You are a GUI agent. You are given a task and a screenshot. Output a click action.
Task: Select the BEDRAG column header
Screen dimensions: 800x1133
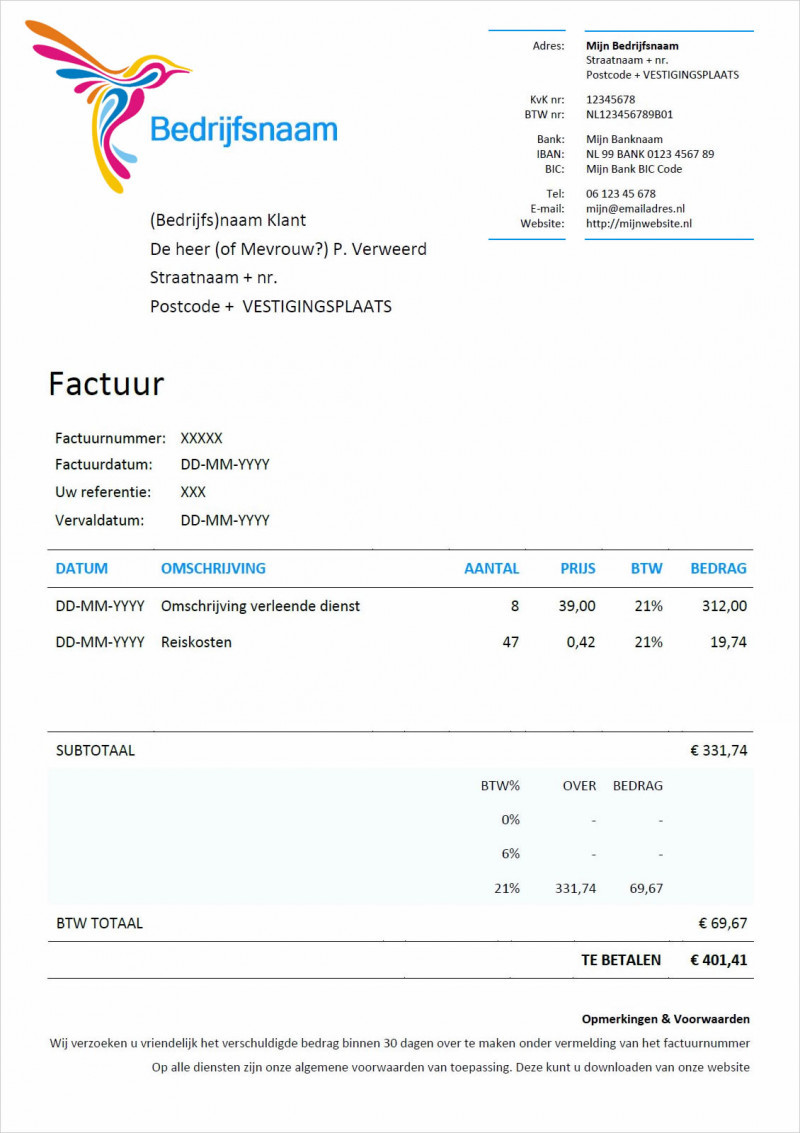tap(717, 568)
